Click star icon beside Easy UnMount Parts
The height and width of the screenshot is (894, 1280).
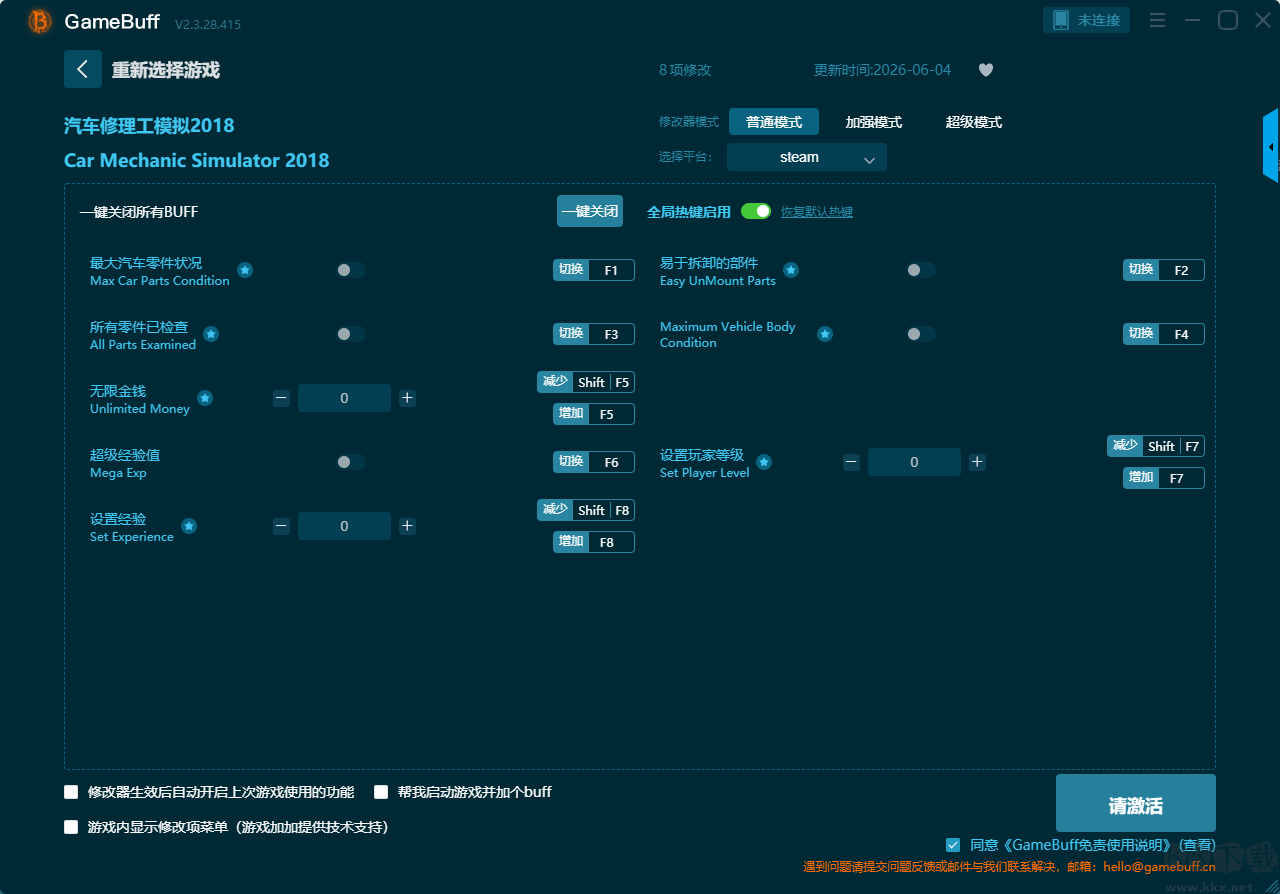pos(791,270)
